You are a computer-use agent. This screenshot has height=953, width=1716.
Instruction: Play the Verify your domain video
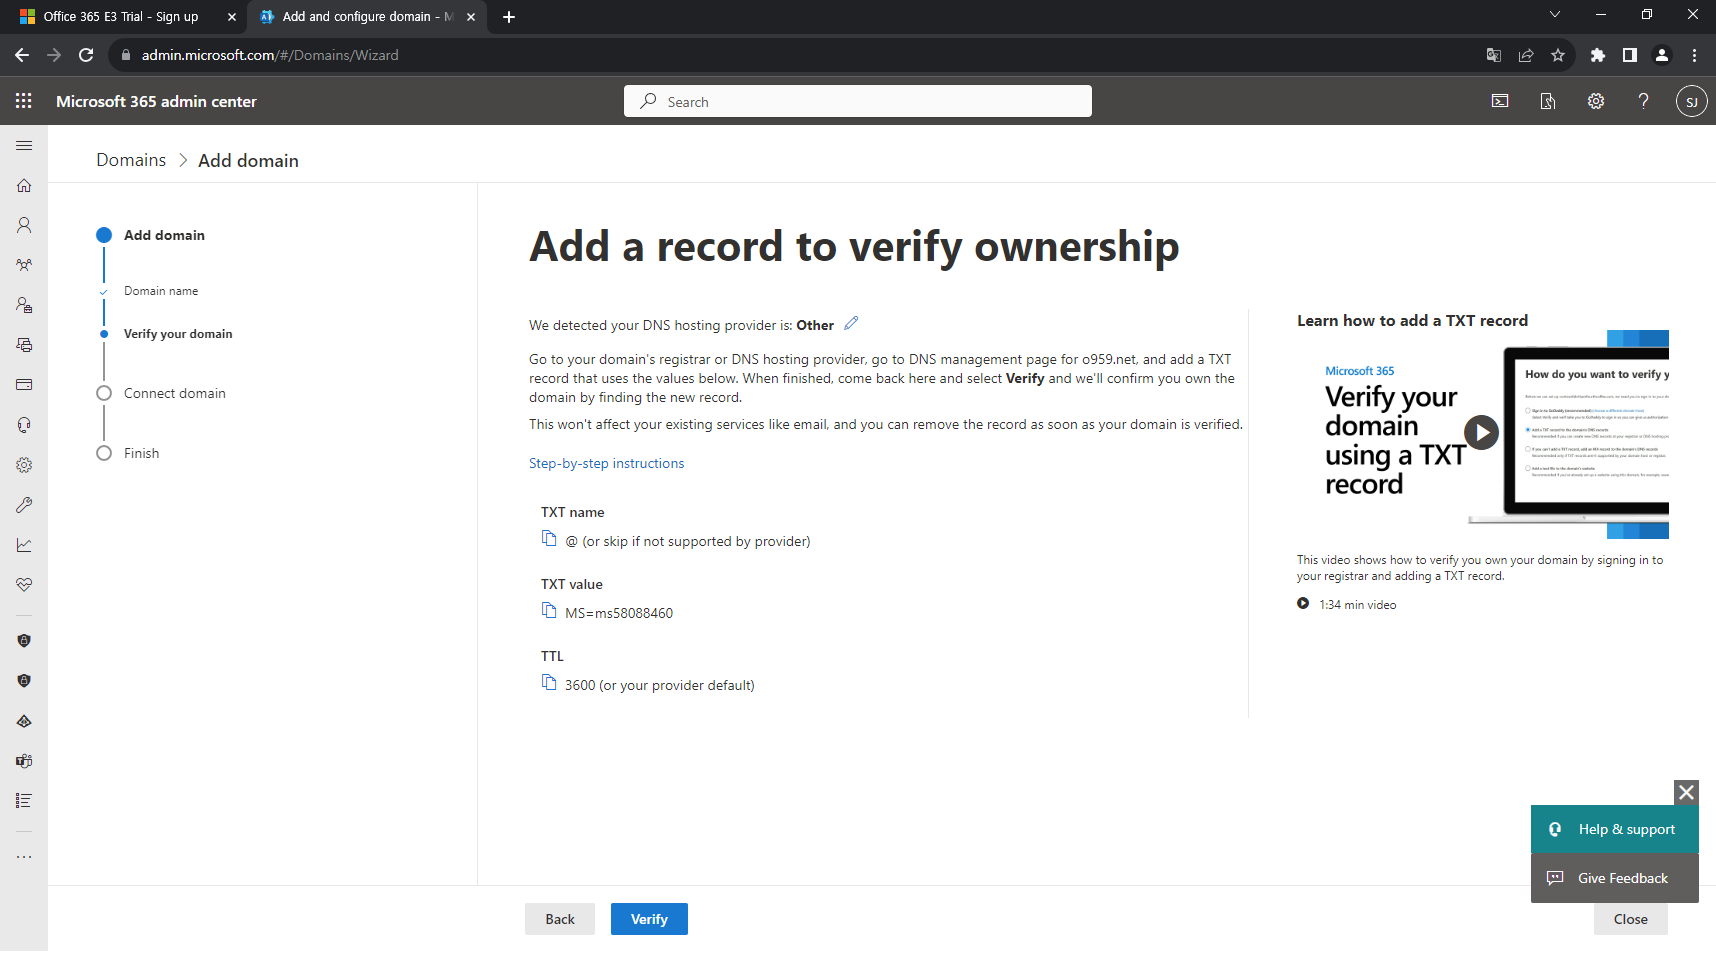(1481, 432)
